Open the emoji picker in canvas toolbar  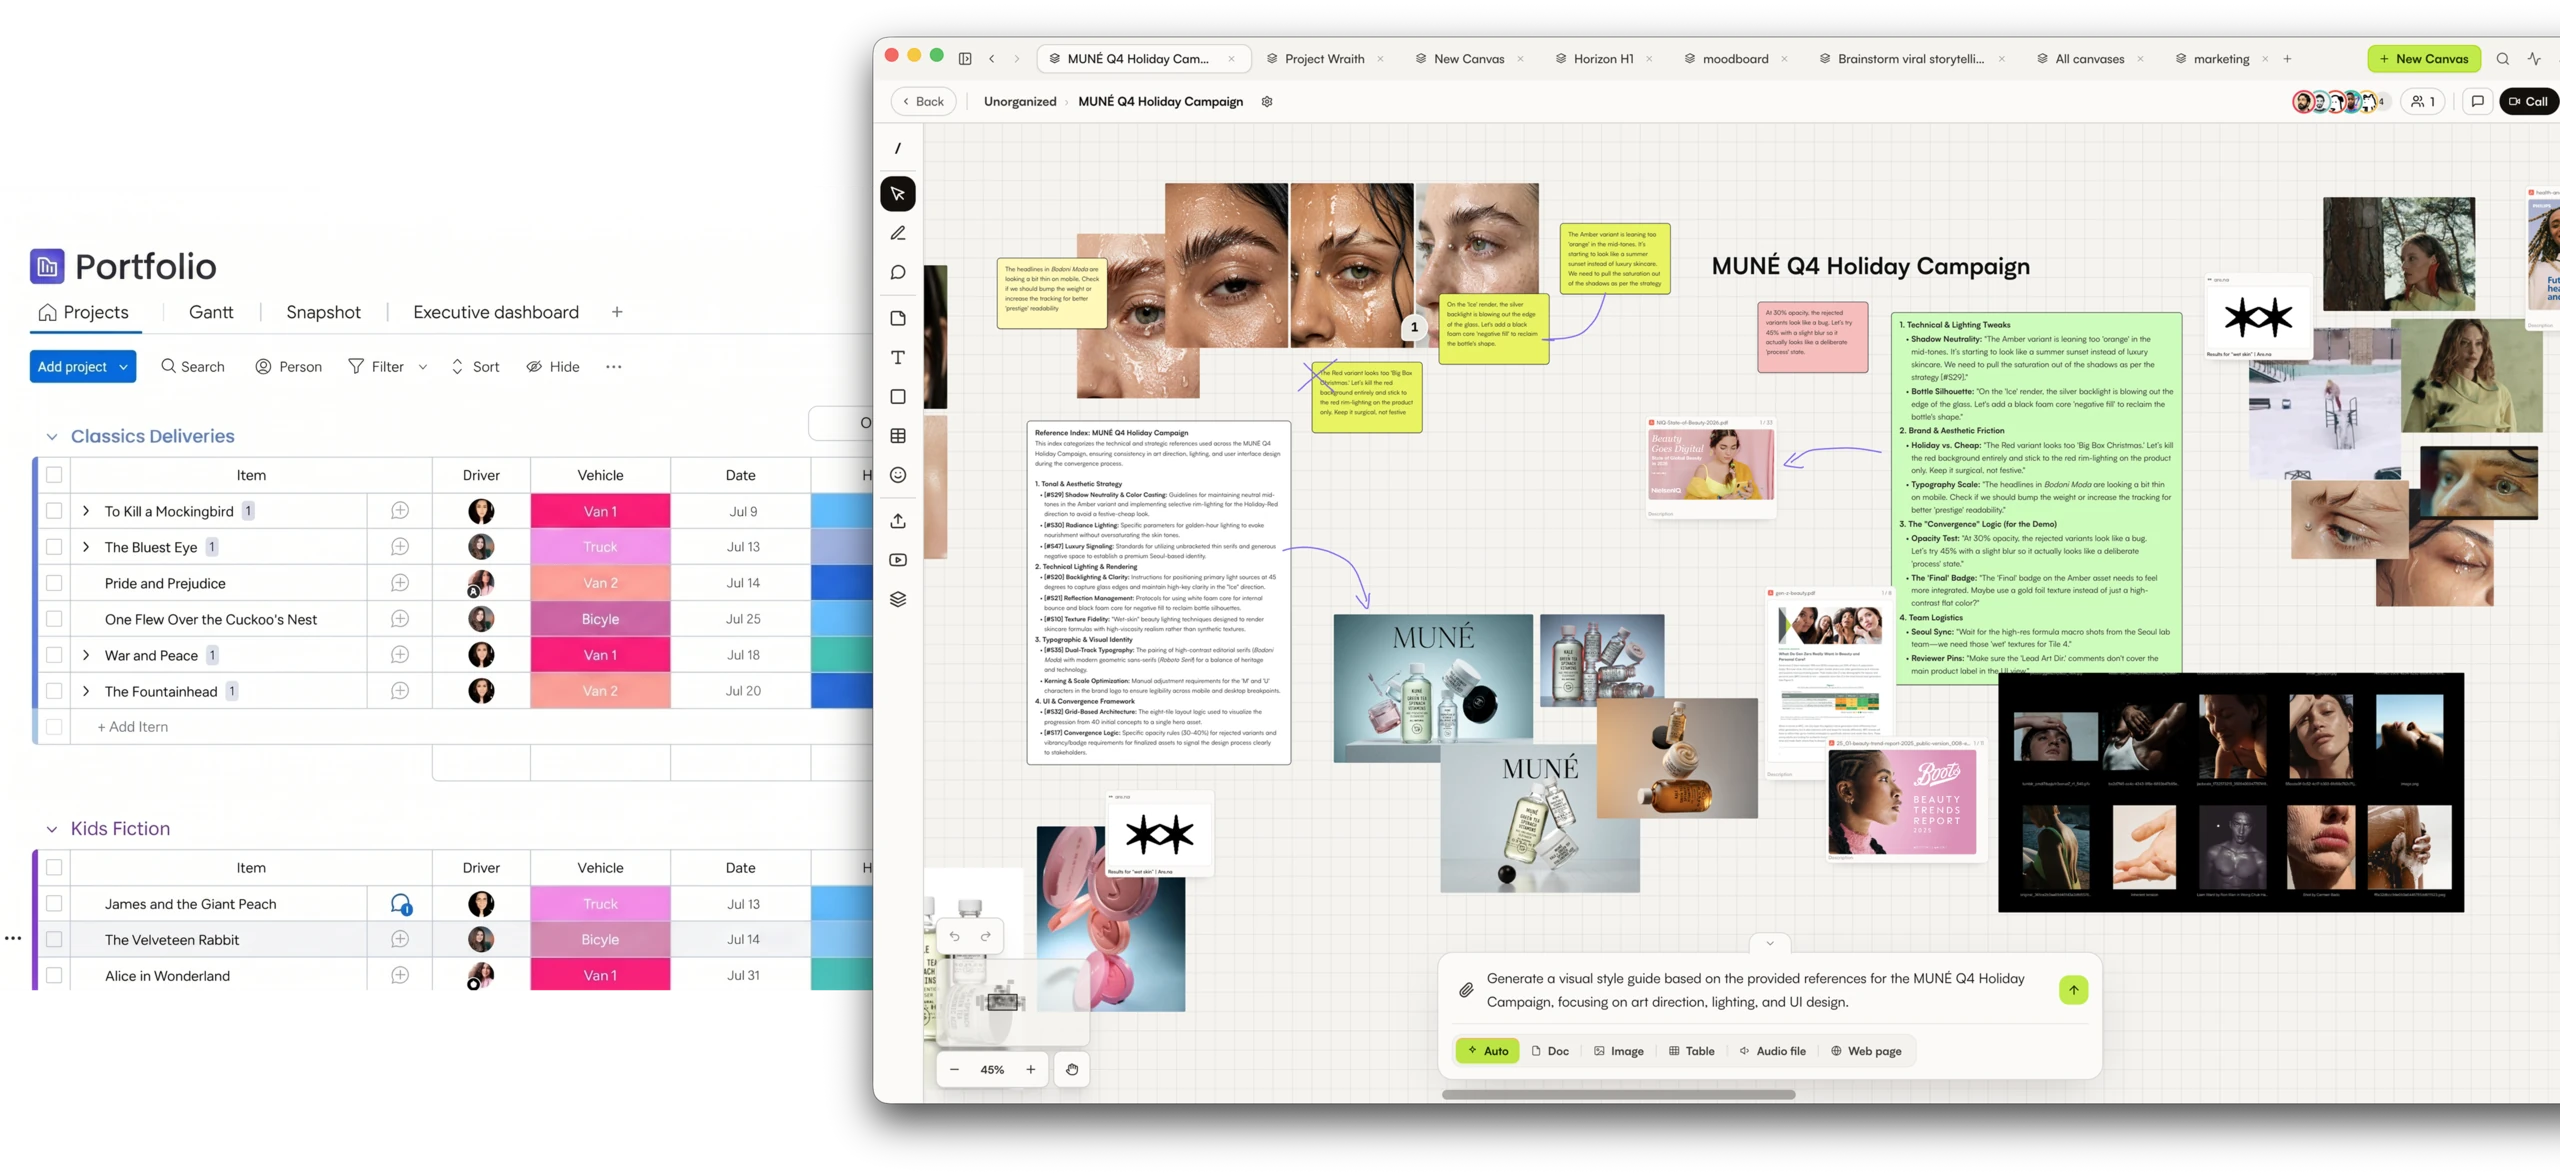(897, 475)
